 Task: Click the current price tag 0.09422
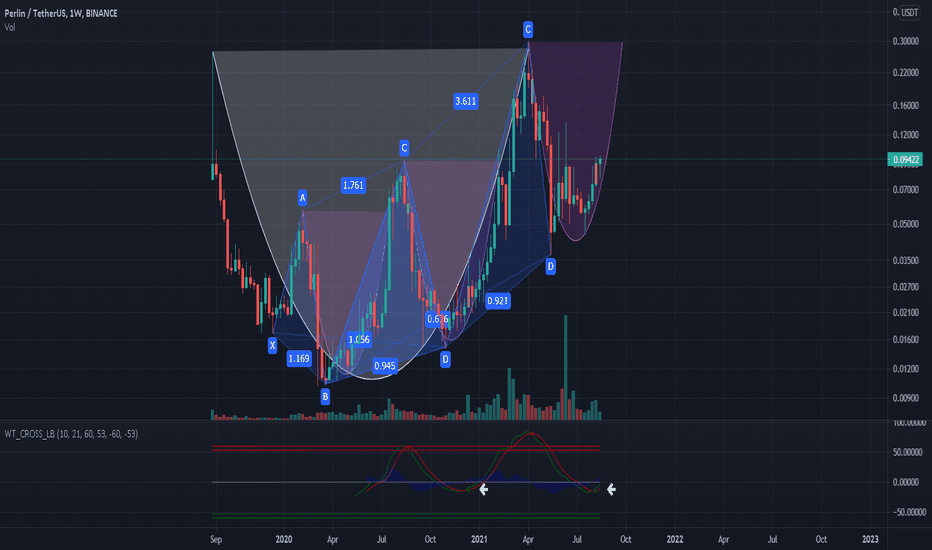pos(905,159)
